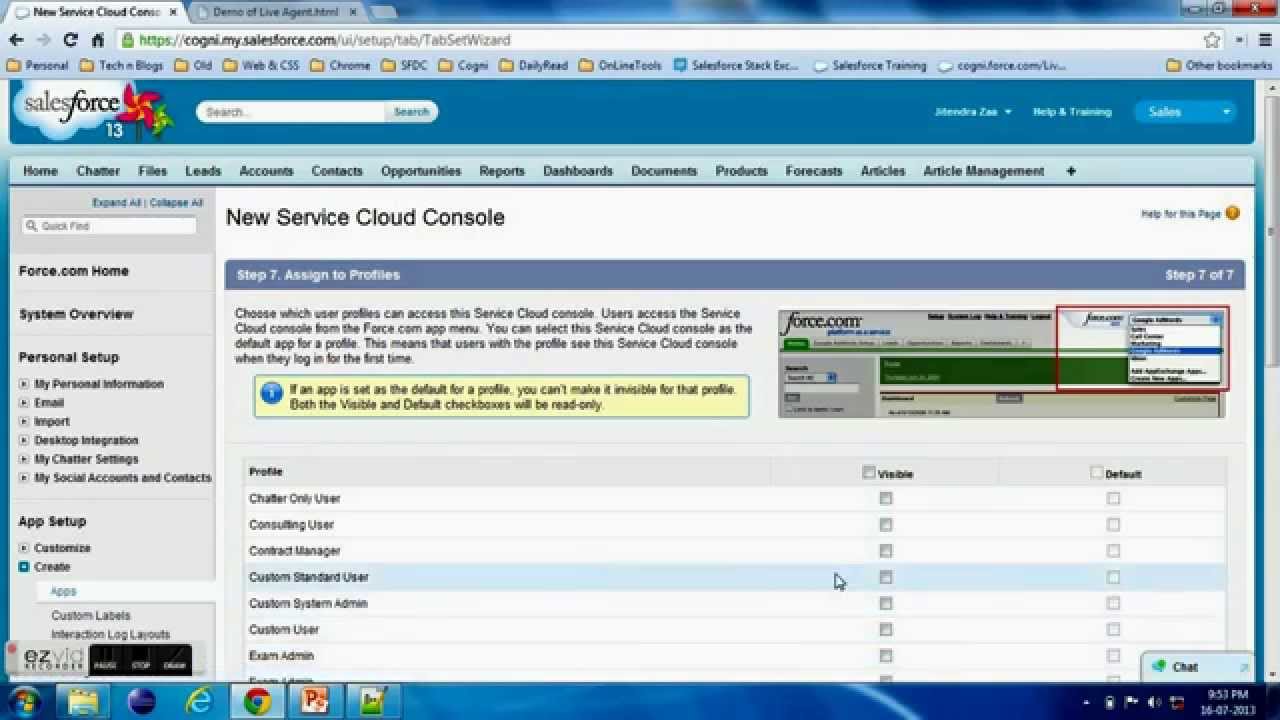
Task: Switch to Chrome on the taskbar
Action: (257, 701)
